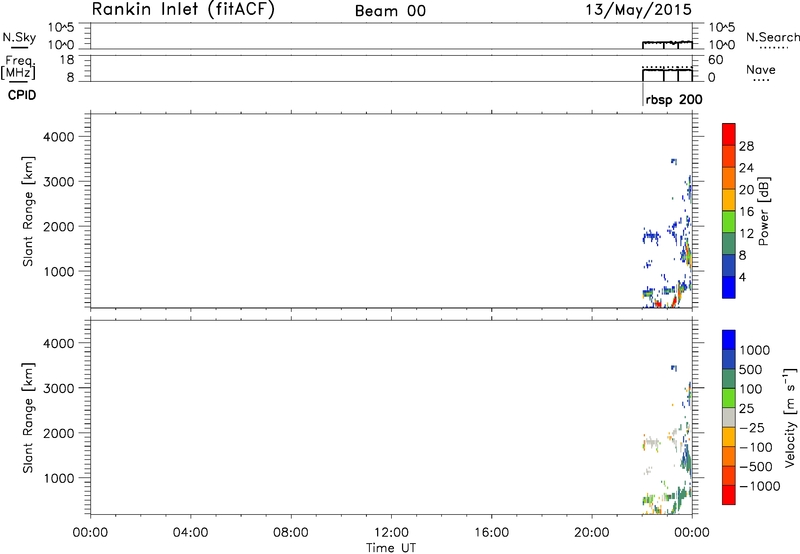The image size is (800, 554).
Task: Click the 1000 tick in the velocity panel
Action: (58, 478)
